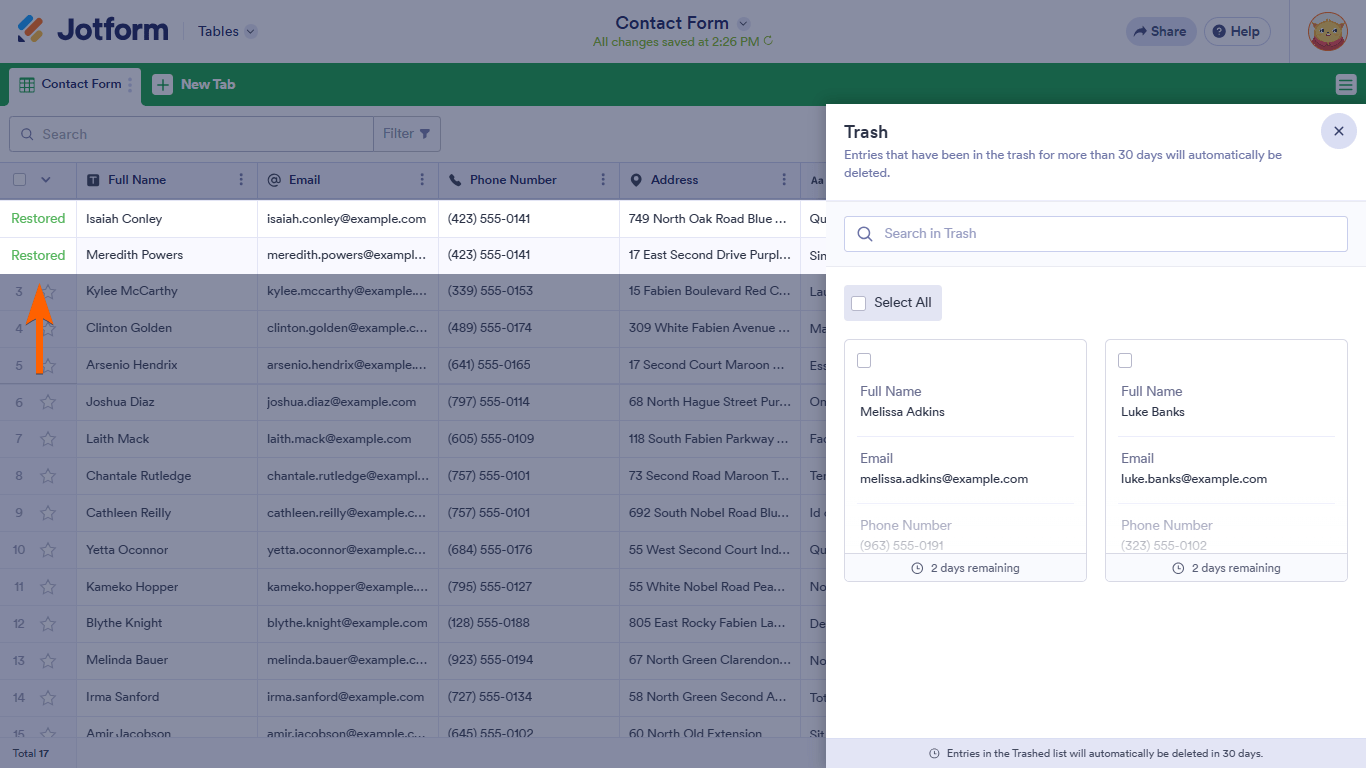The image size is (1366, 768).
Task: Tick the Luke Banks trash entry checkbox
Action: coord(1125,360)
